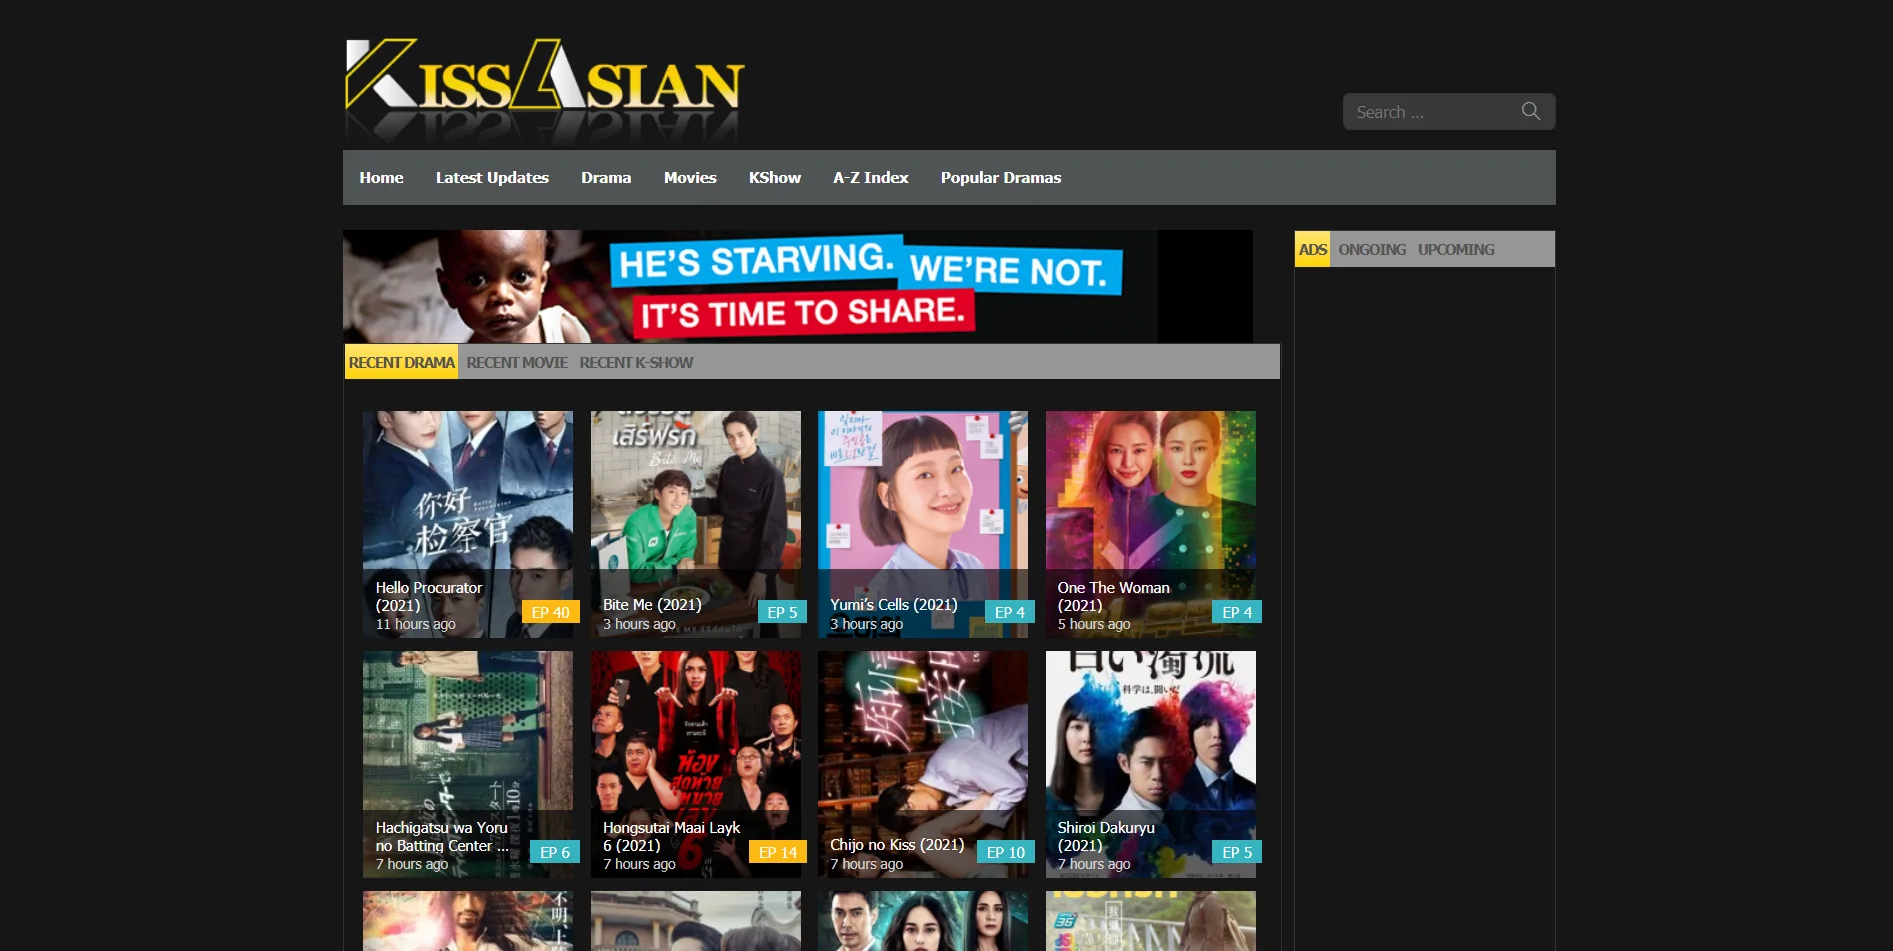Click EP 14 badge on Hongsutai Maai Layk

(777, 853)
